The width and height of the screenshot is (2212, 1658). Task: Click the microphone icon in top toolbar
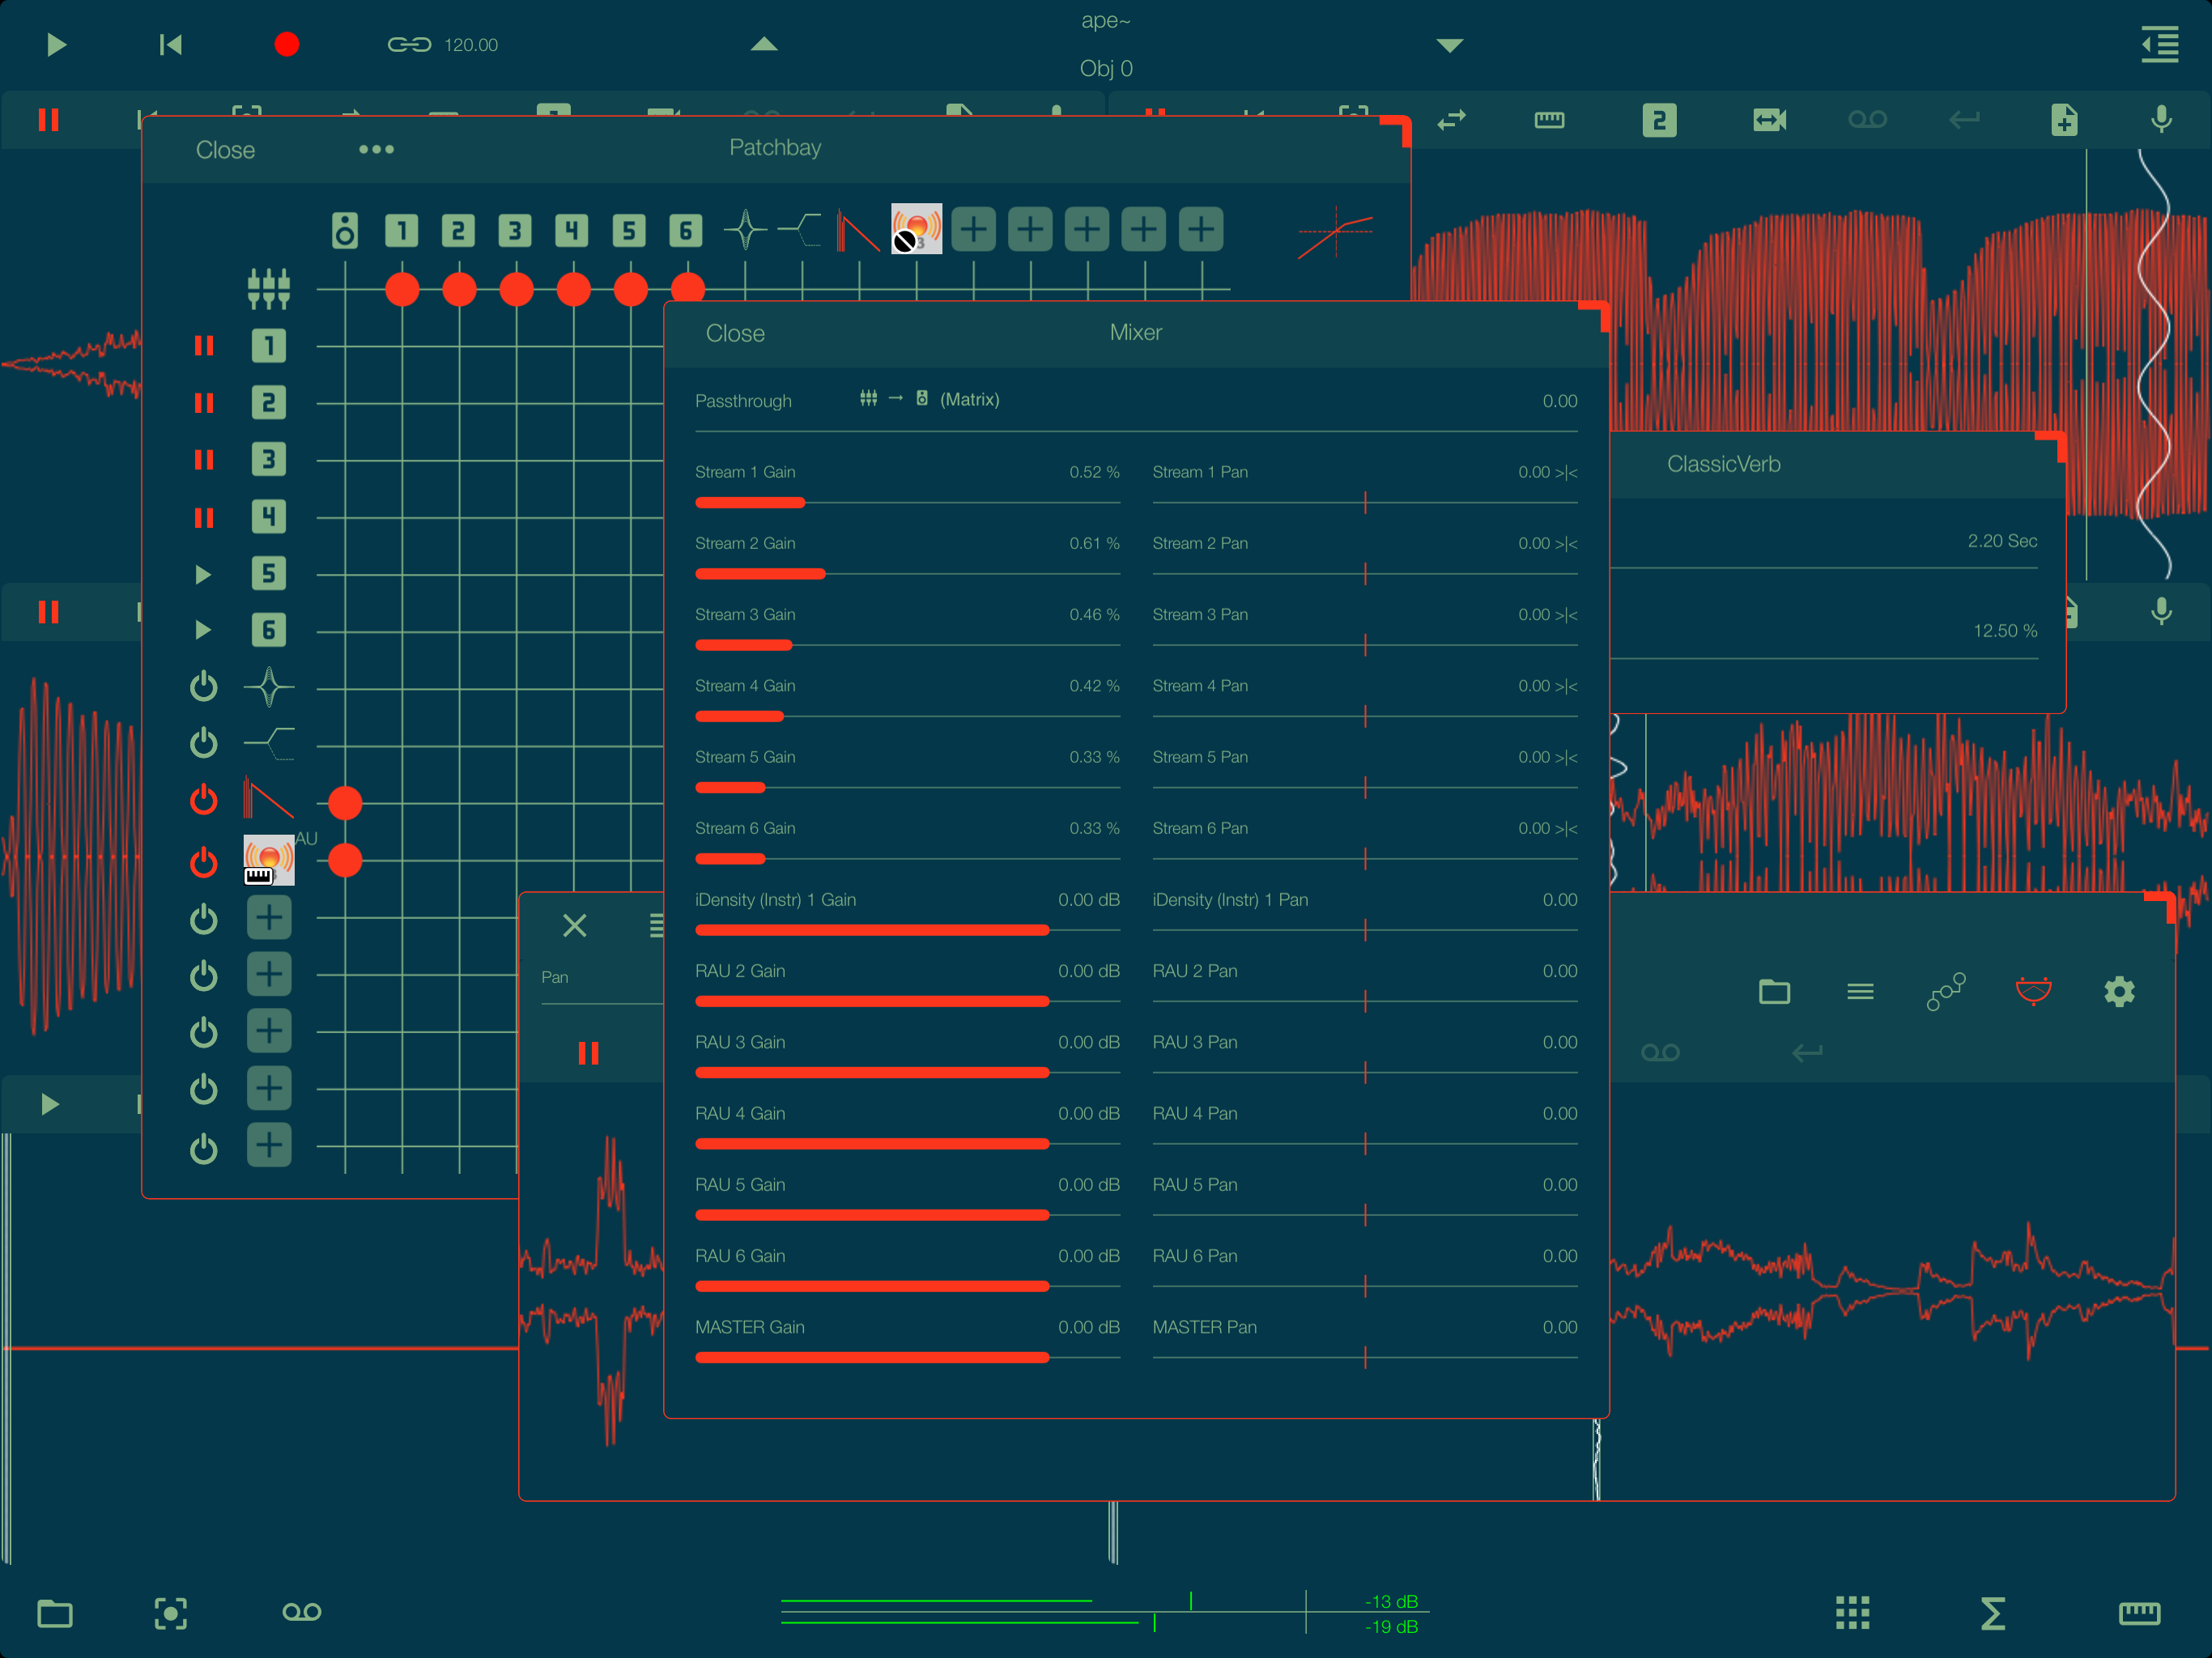point(2161,120)
